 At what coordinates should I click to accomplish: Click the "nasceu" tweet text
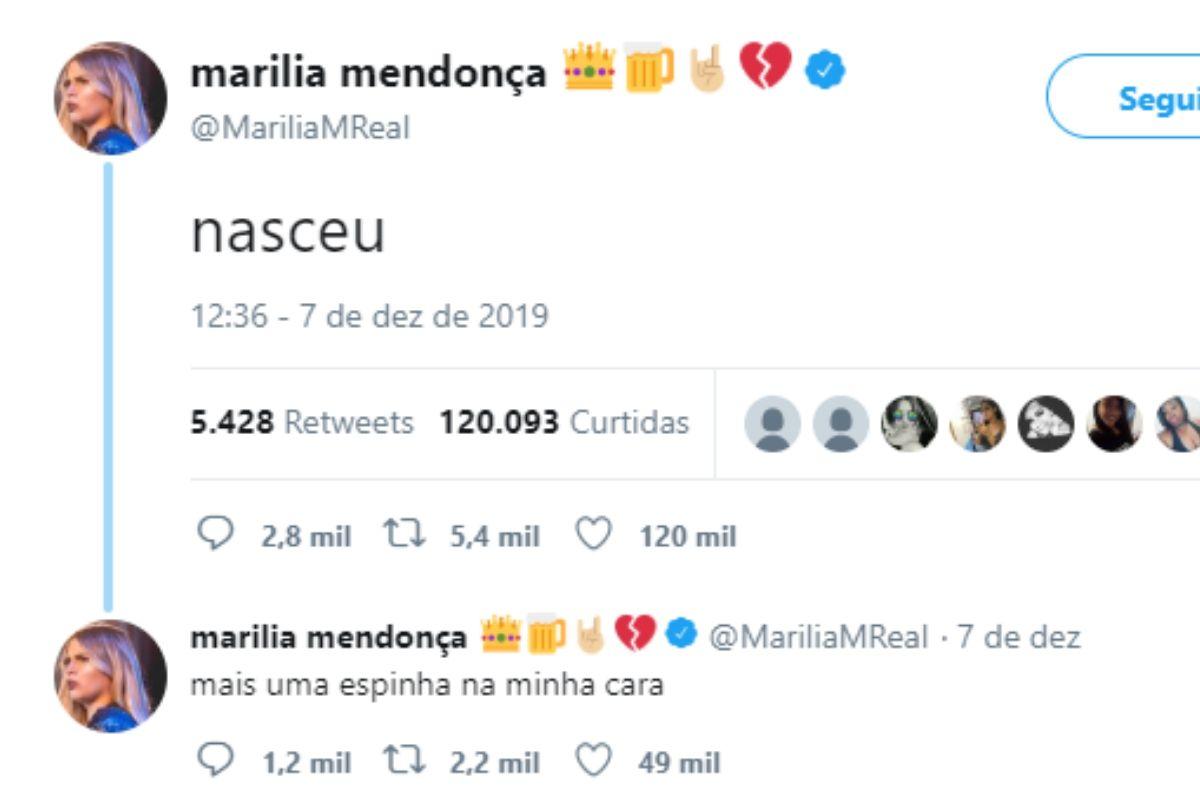pyautogui.click(x=288, y=232)
